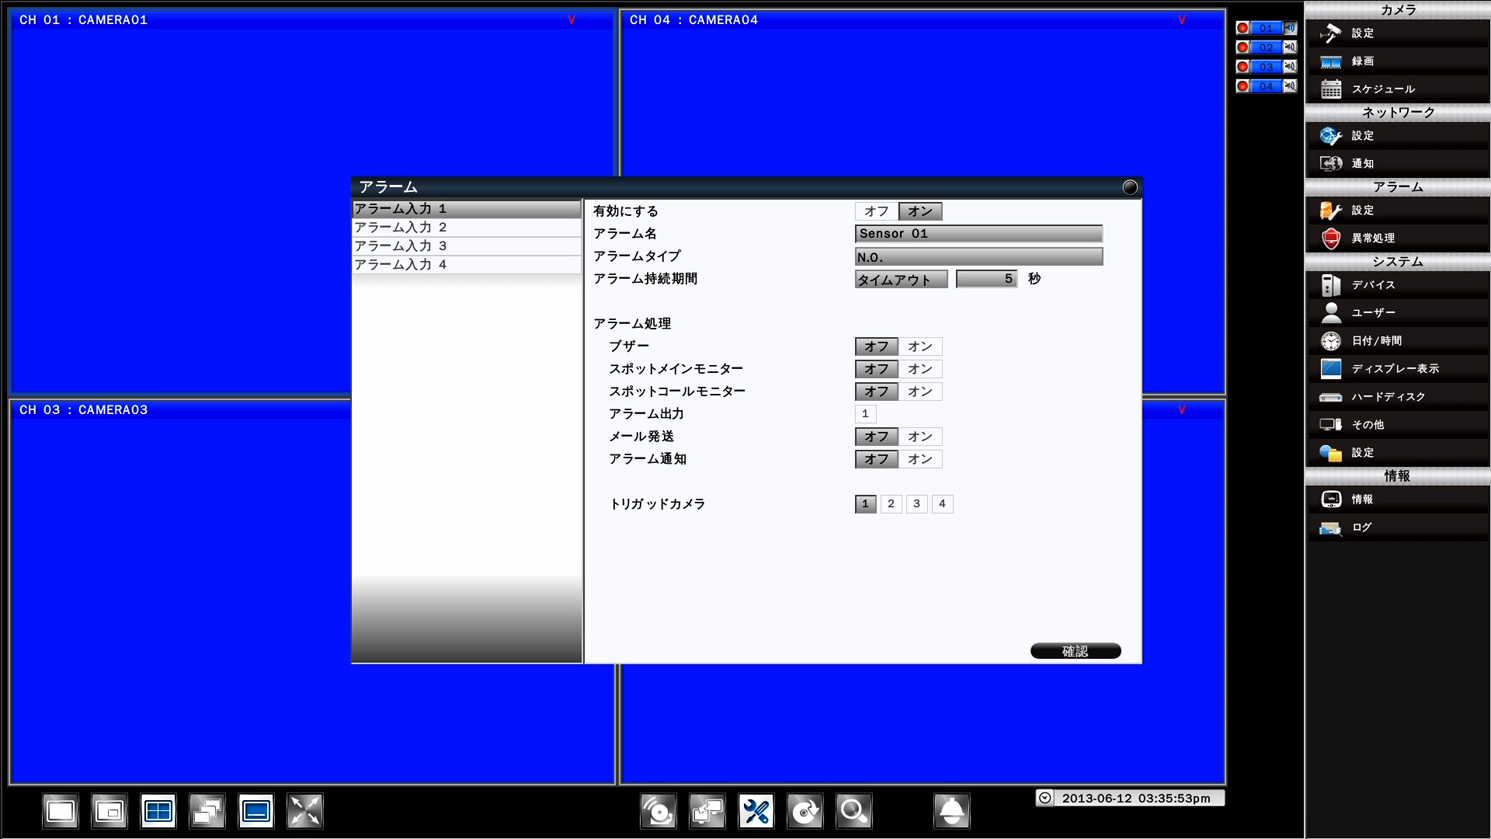1491x839 pixels.
Task: Open the search function with the magnifier icon
Action: click(853, 811)
